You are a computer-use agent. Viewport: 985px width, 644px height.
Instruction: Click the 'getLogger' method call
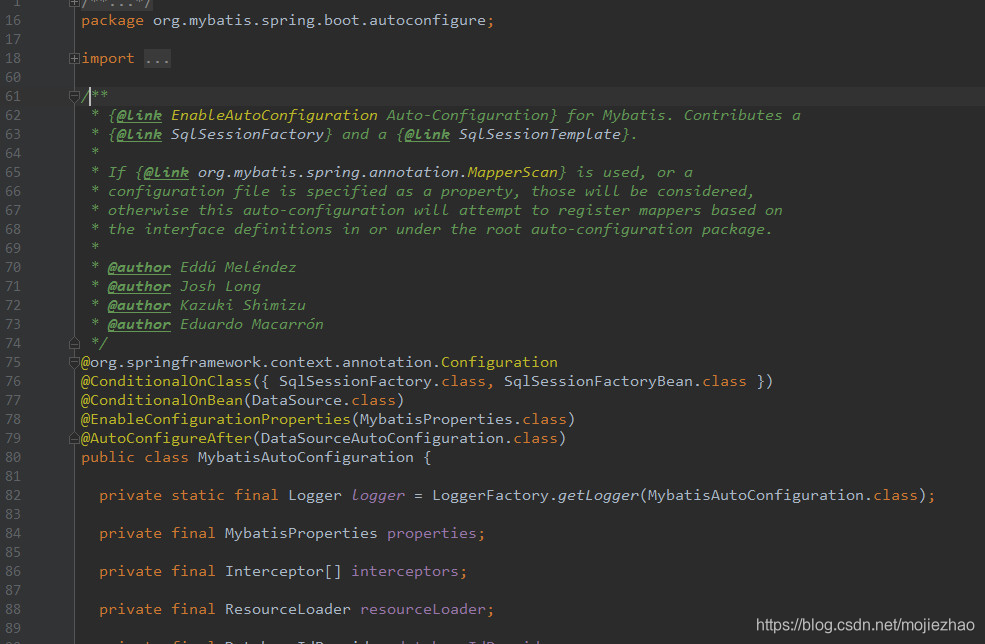tap(598, 495)
